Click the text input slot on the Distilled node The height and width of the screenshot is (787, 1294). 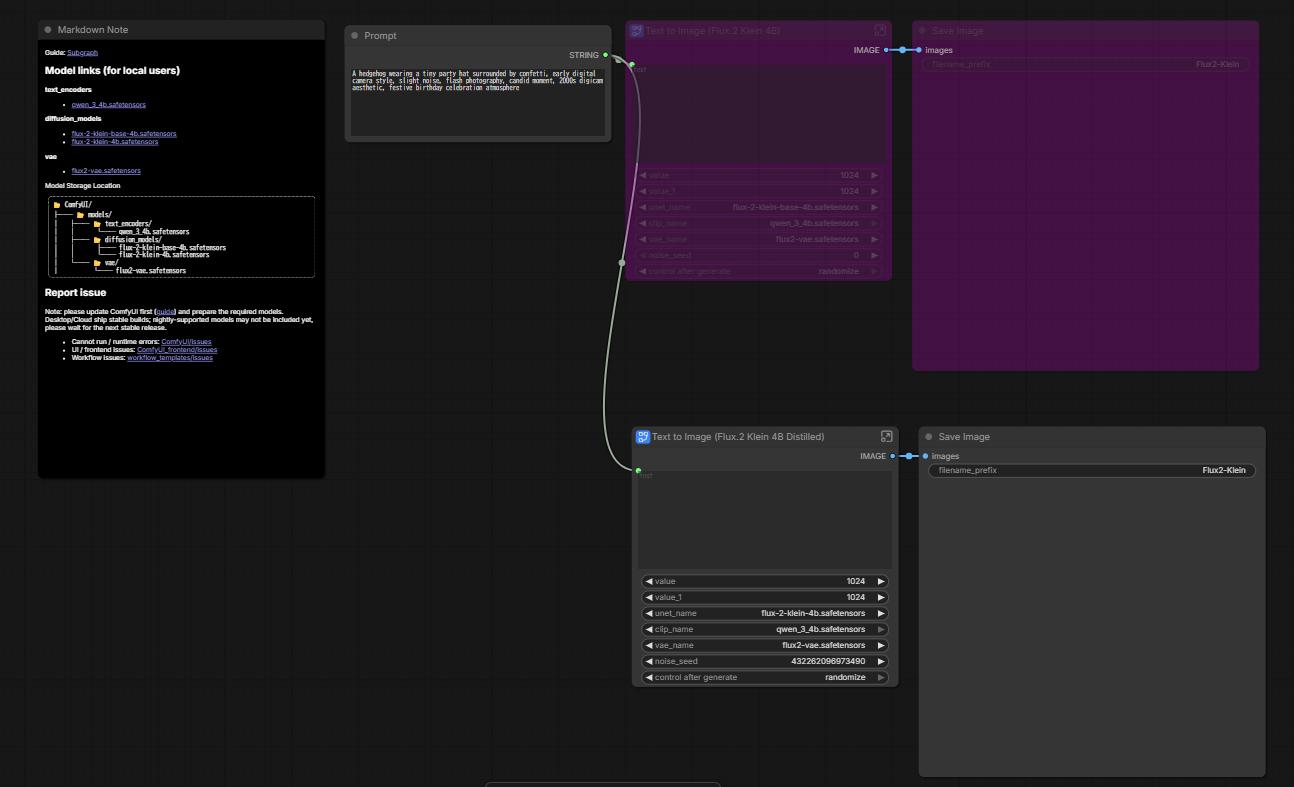(x=638, y=469)
